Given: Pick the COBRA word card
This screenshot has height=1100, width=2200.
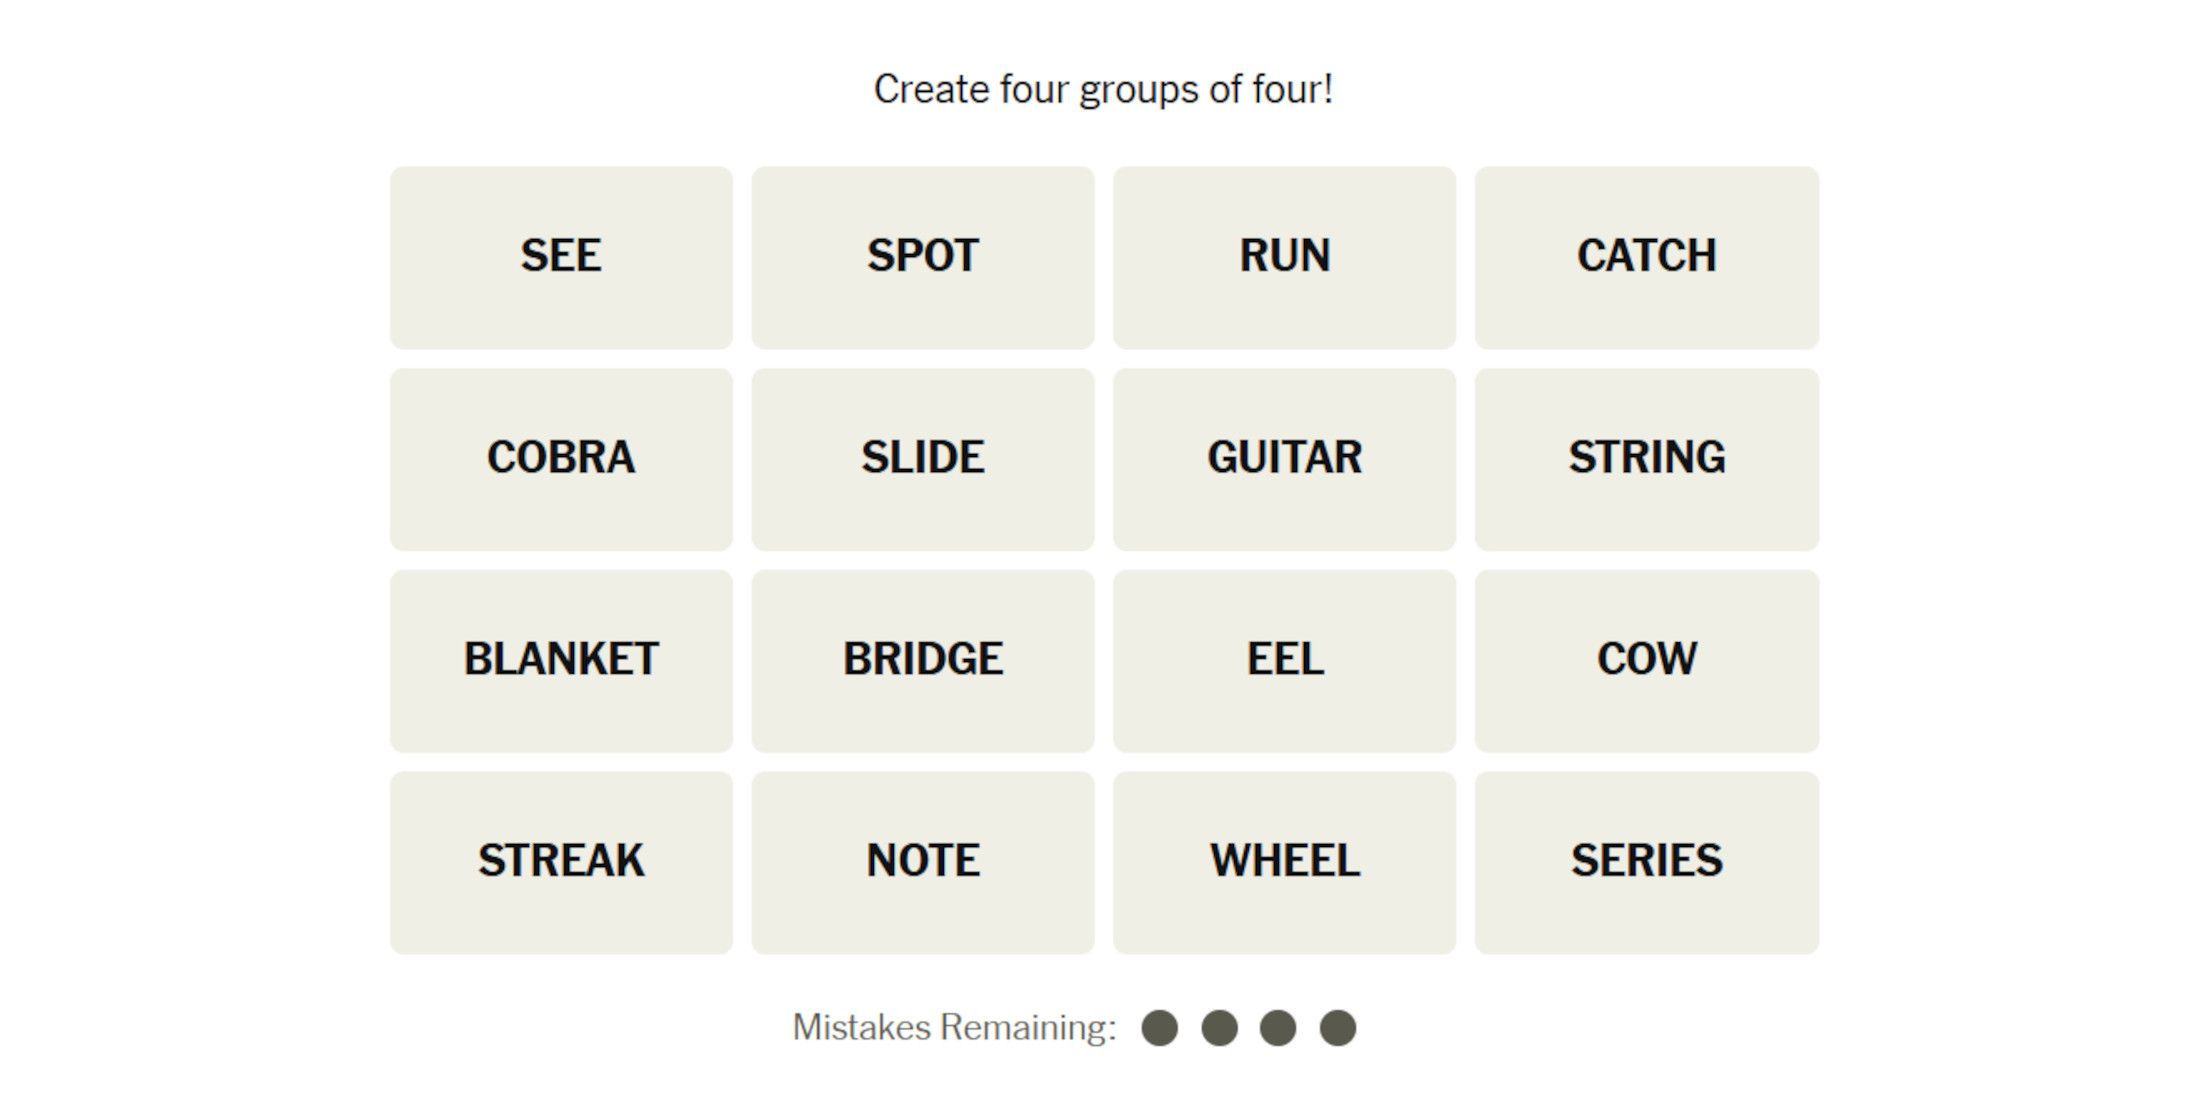Looking at the screenshot, I should click(561, 459).
